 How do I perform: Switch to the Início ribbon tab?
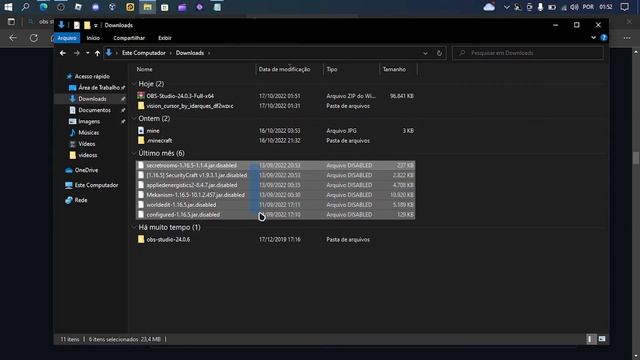tap(93, 38)
